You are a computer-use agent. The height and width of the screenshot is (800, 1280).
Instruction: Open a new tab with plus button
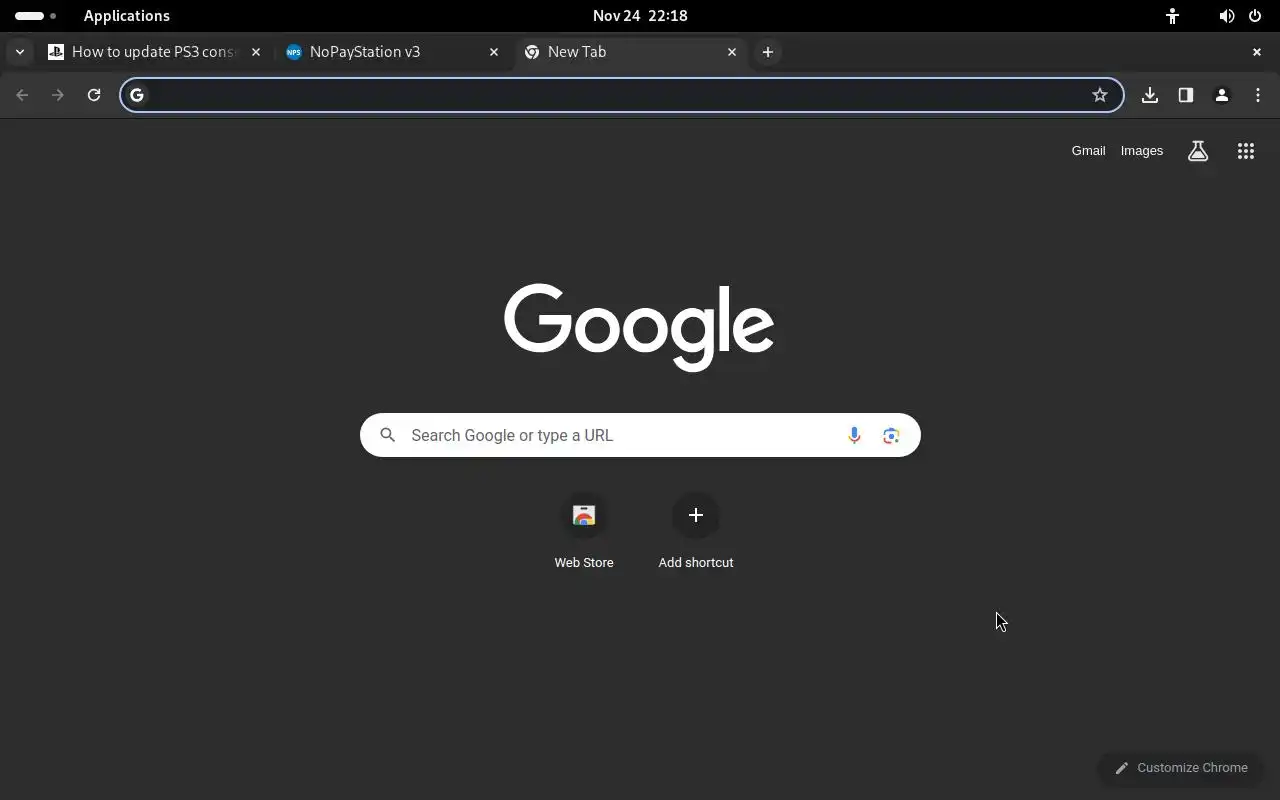768,52
